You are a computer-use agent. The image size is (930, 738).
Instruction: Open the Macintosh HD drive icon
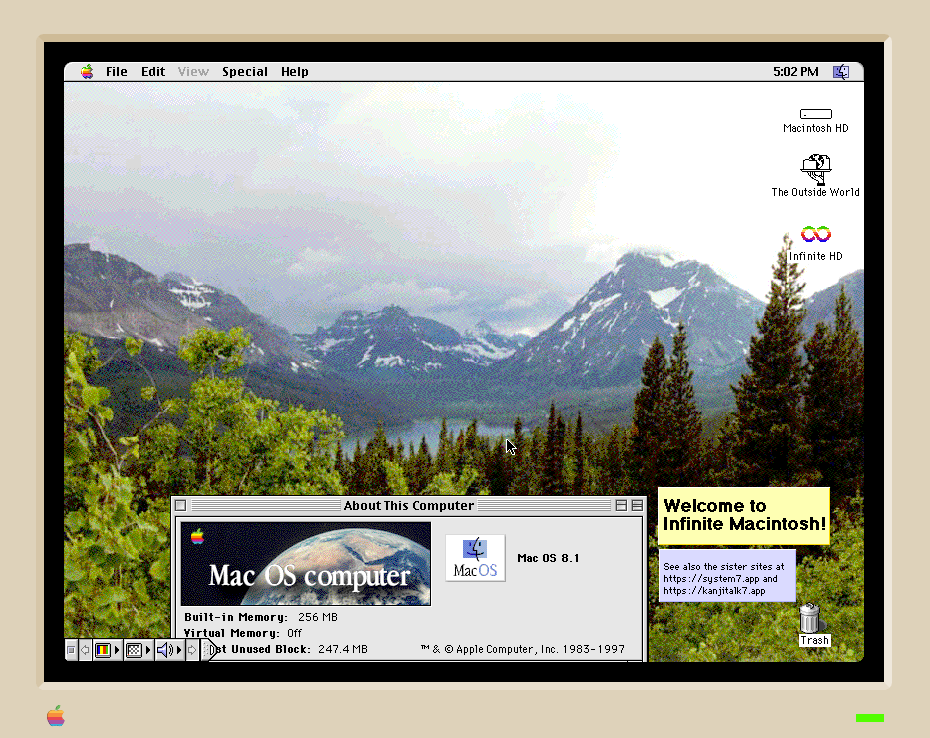tap(815, 114)
